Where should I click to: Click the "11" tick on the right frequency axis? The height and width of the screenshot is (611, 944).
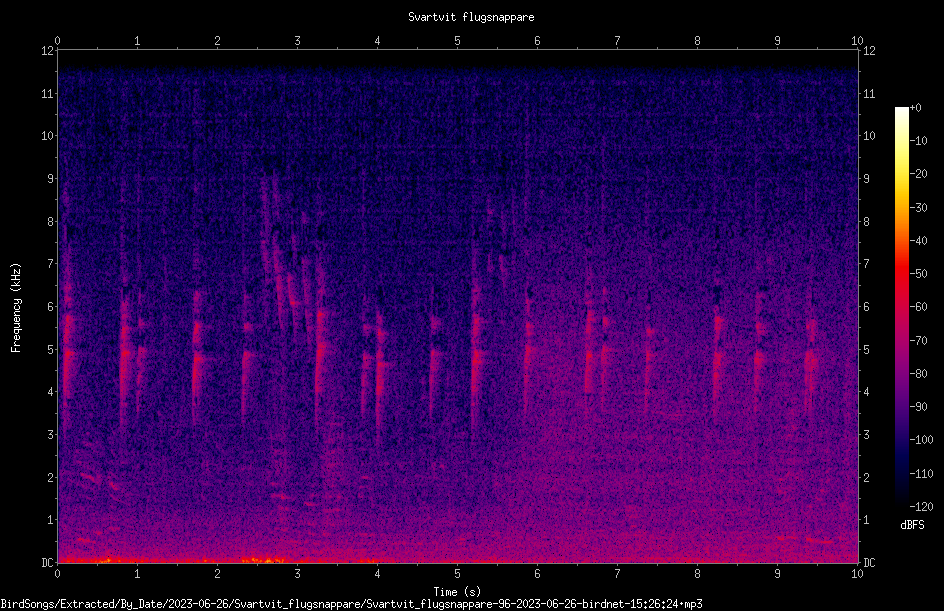(x=869, y=93)
